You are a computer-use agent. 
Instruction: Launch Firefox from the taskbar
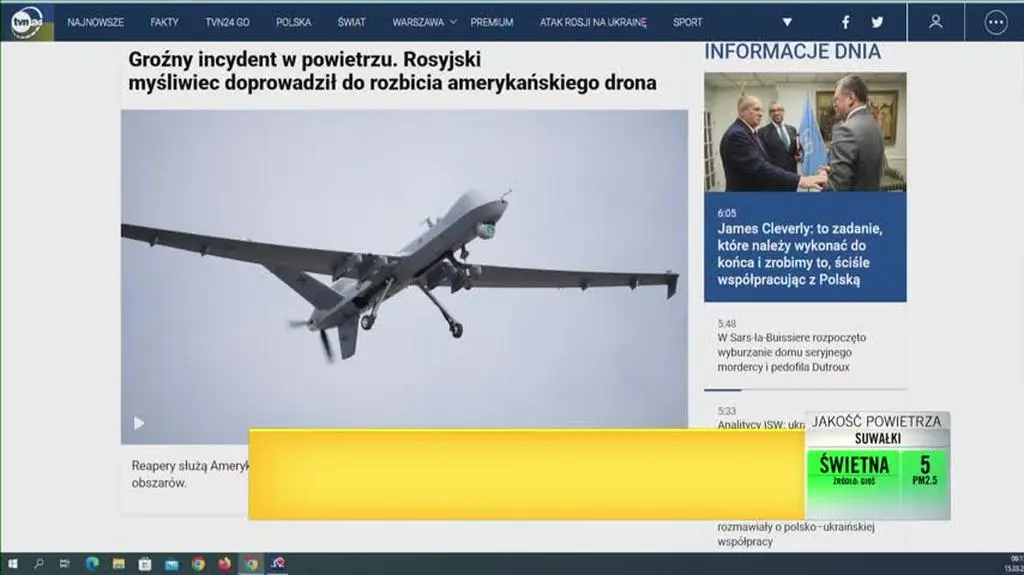224,564
